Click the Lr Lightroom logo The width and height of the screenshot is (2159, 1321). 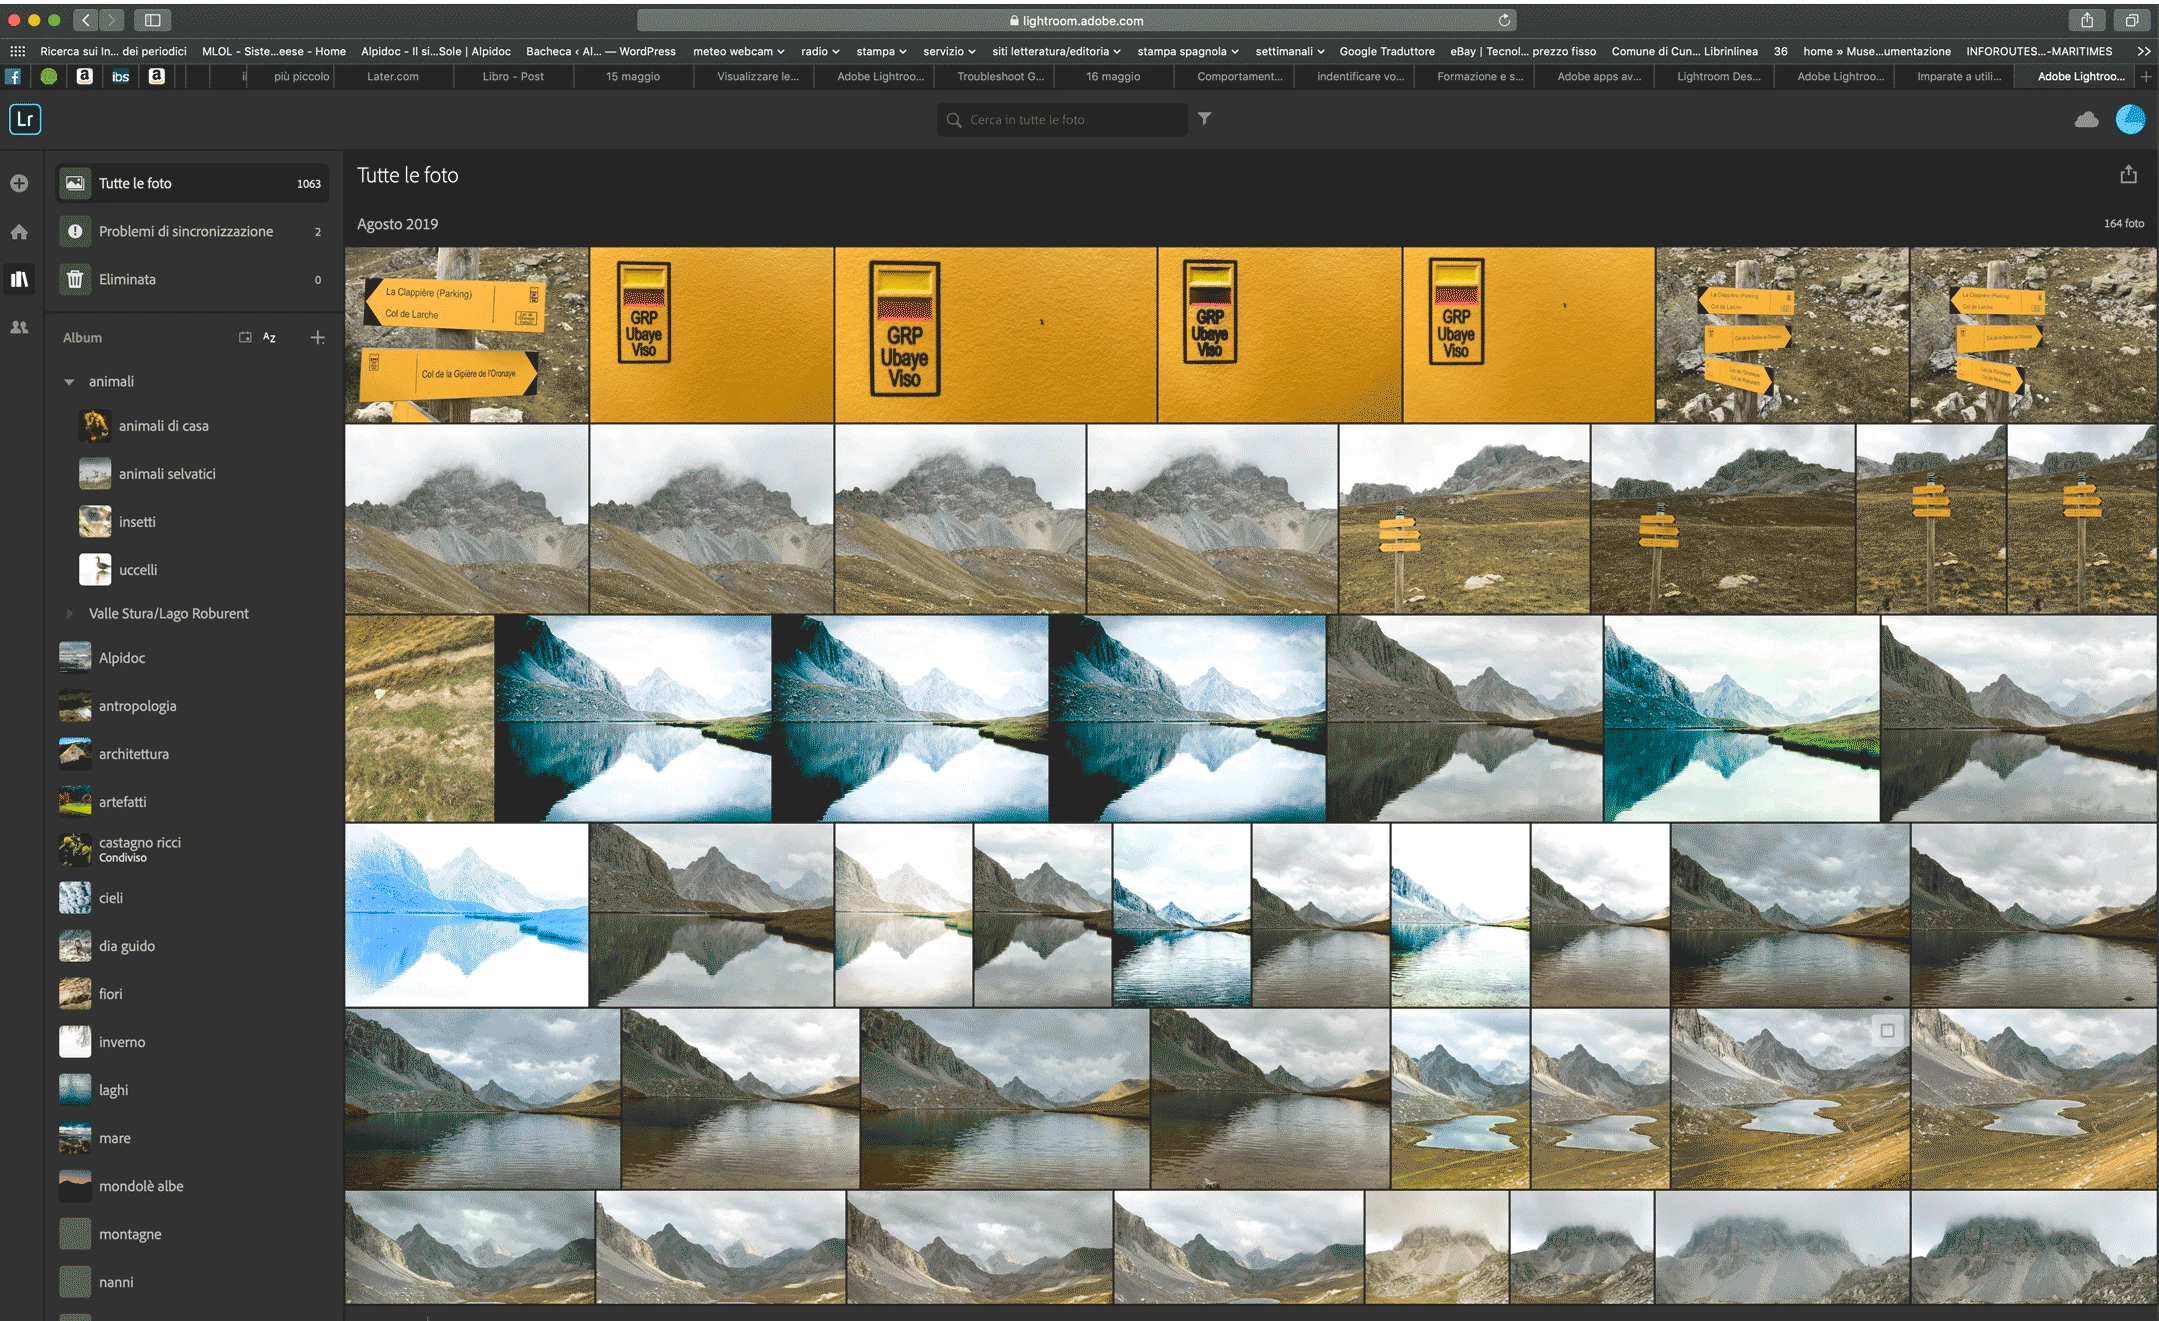[x=25, y=119]
